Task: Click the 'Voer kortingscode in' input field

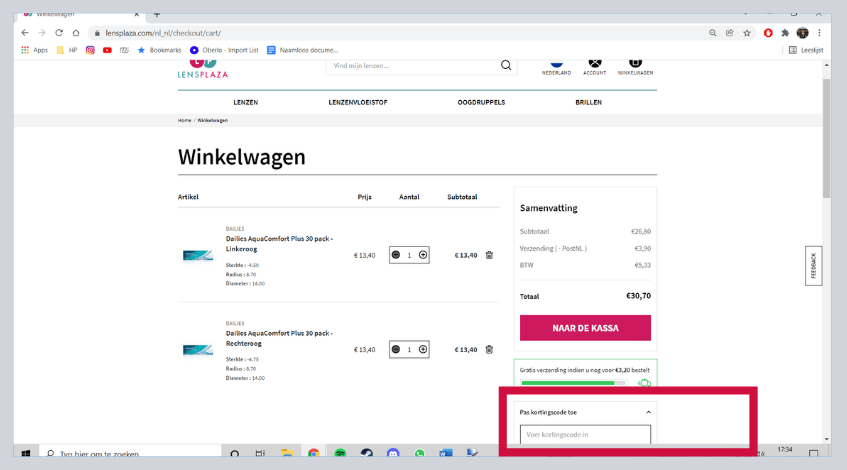Action: (586, 434)
